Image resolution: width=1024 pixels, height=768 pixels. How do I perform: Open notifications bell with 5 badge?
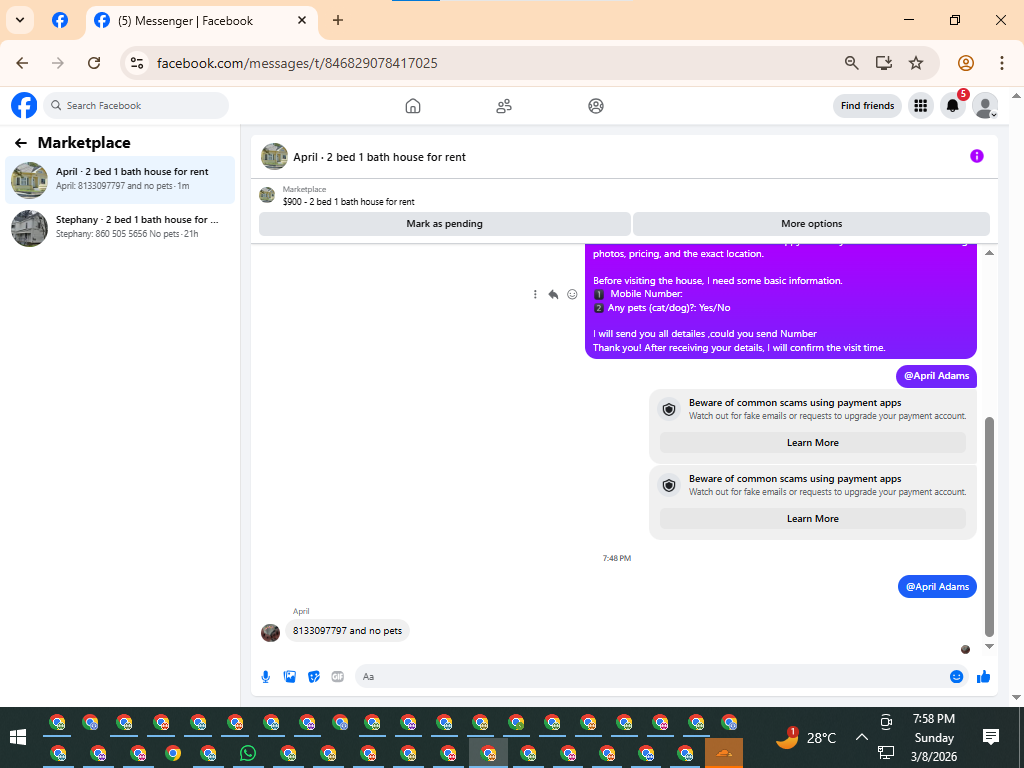953,106
